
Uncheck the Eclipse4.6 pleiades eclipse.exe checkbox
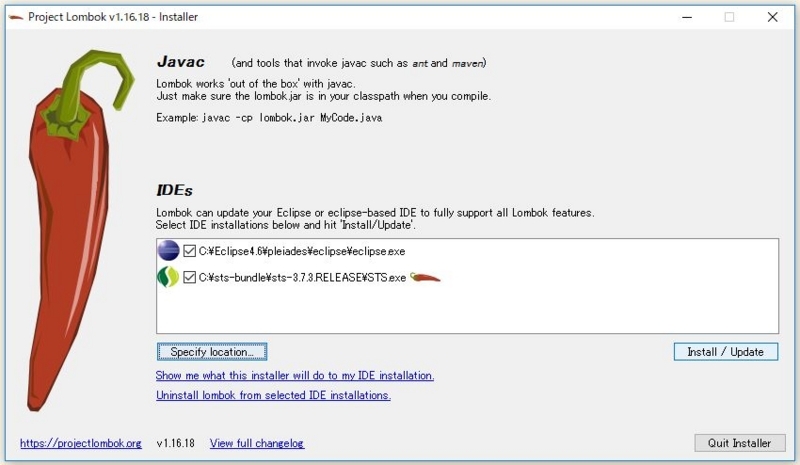tap(189, 251)
